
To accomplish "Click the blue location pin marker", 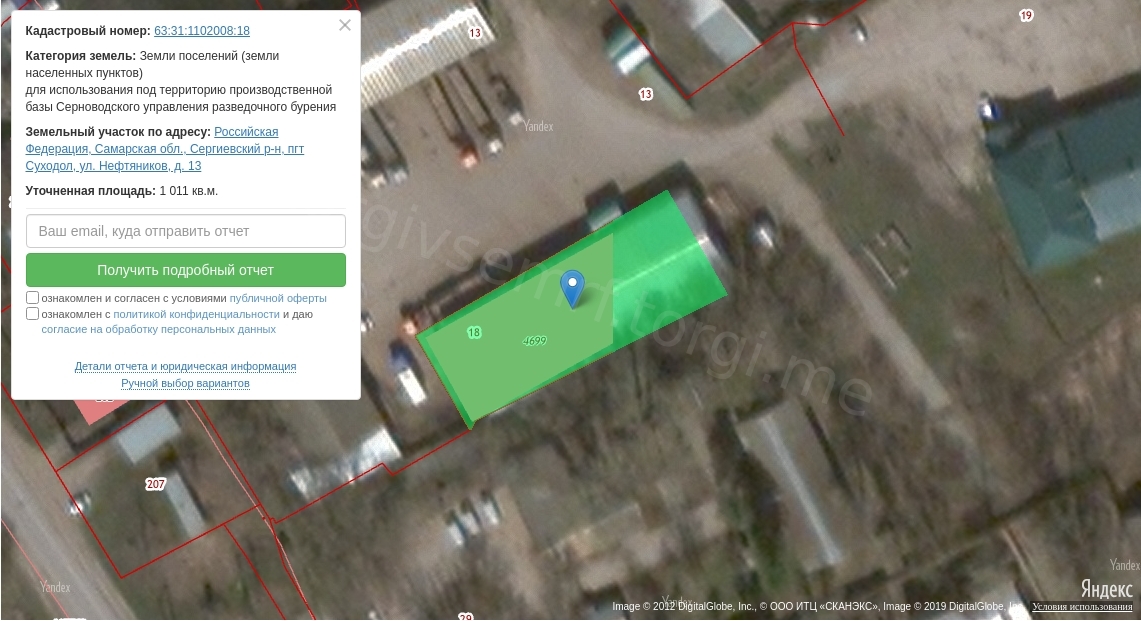I will click(573, 289).
